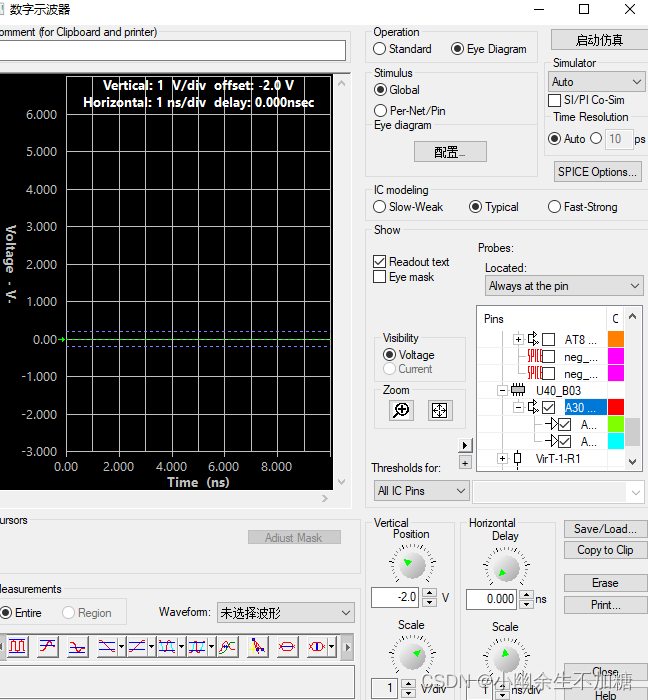
Task: Click the receiver buffer icon on green row
Action: (552, 424)
